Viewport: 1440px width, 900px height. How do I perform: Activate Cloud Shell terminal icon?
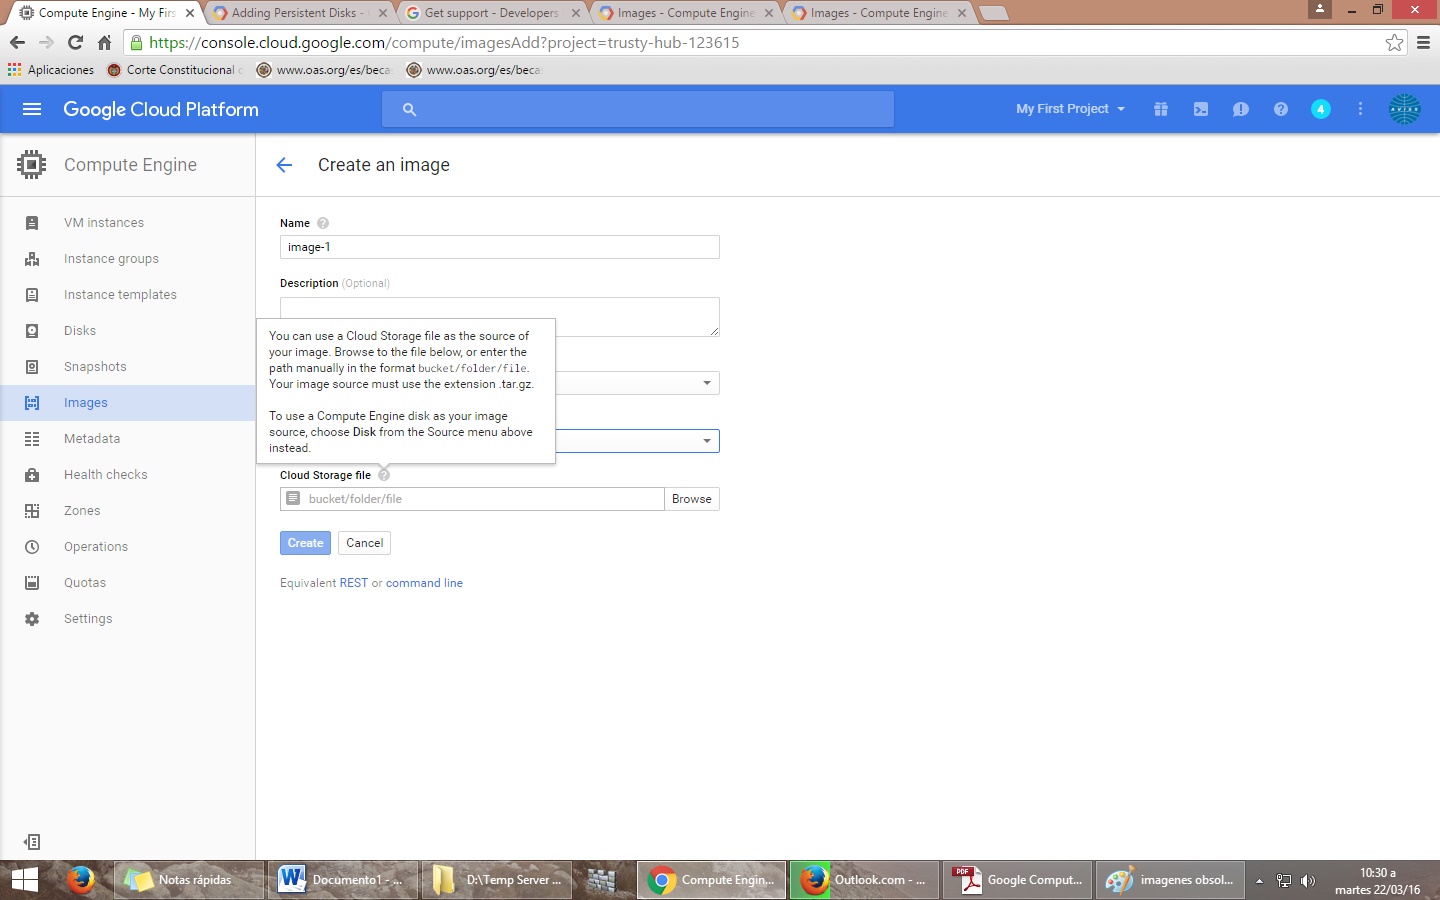tap(1201, 109)
